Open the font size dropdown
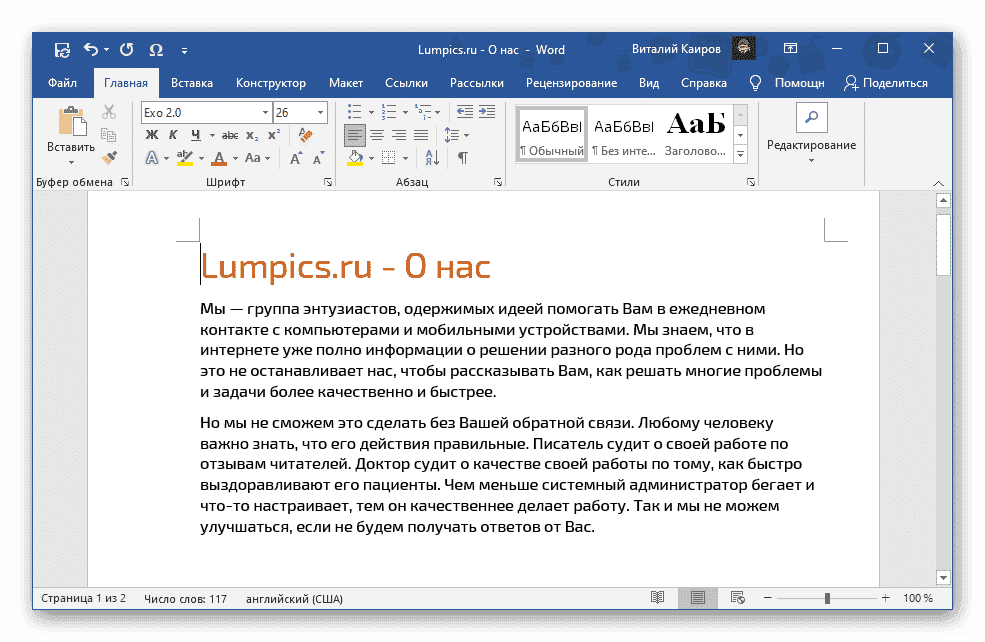Image resolution: width=985 pixels, height=642 pixels. click(320, 112)
